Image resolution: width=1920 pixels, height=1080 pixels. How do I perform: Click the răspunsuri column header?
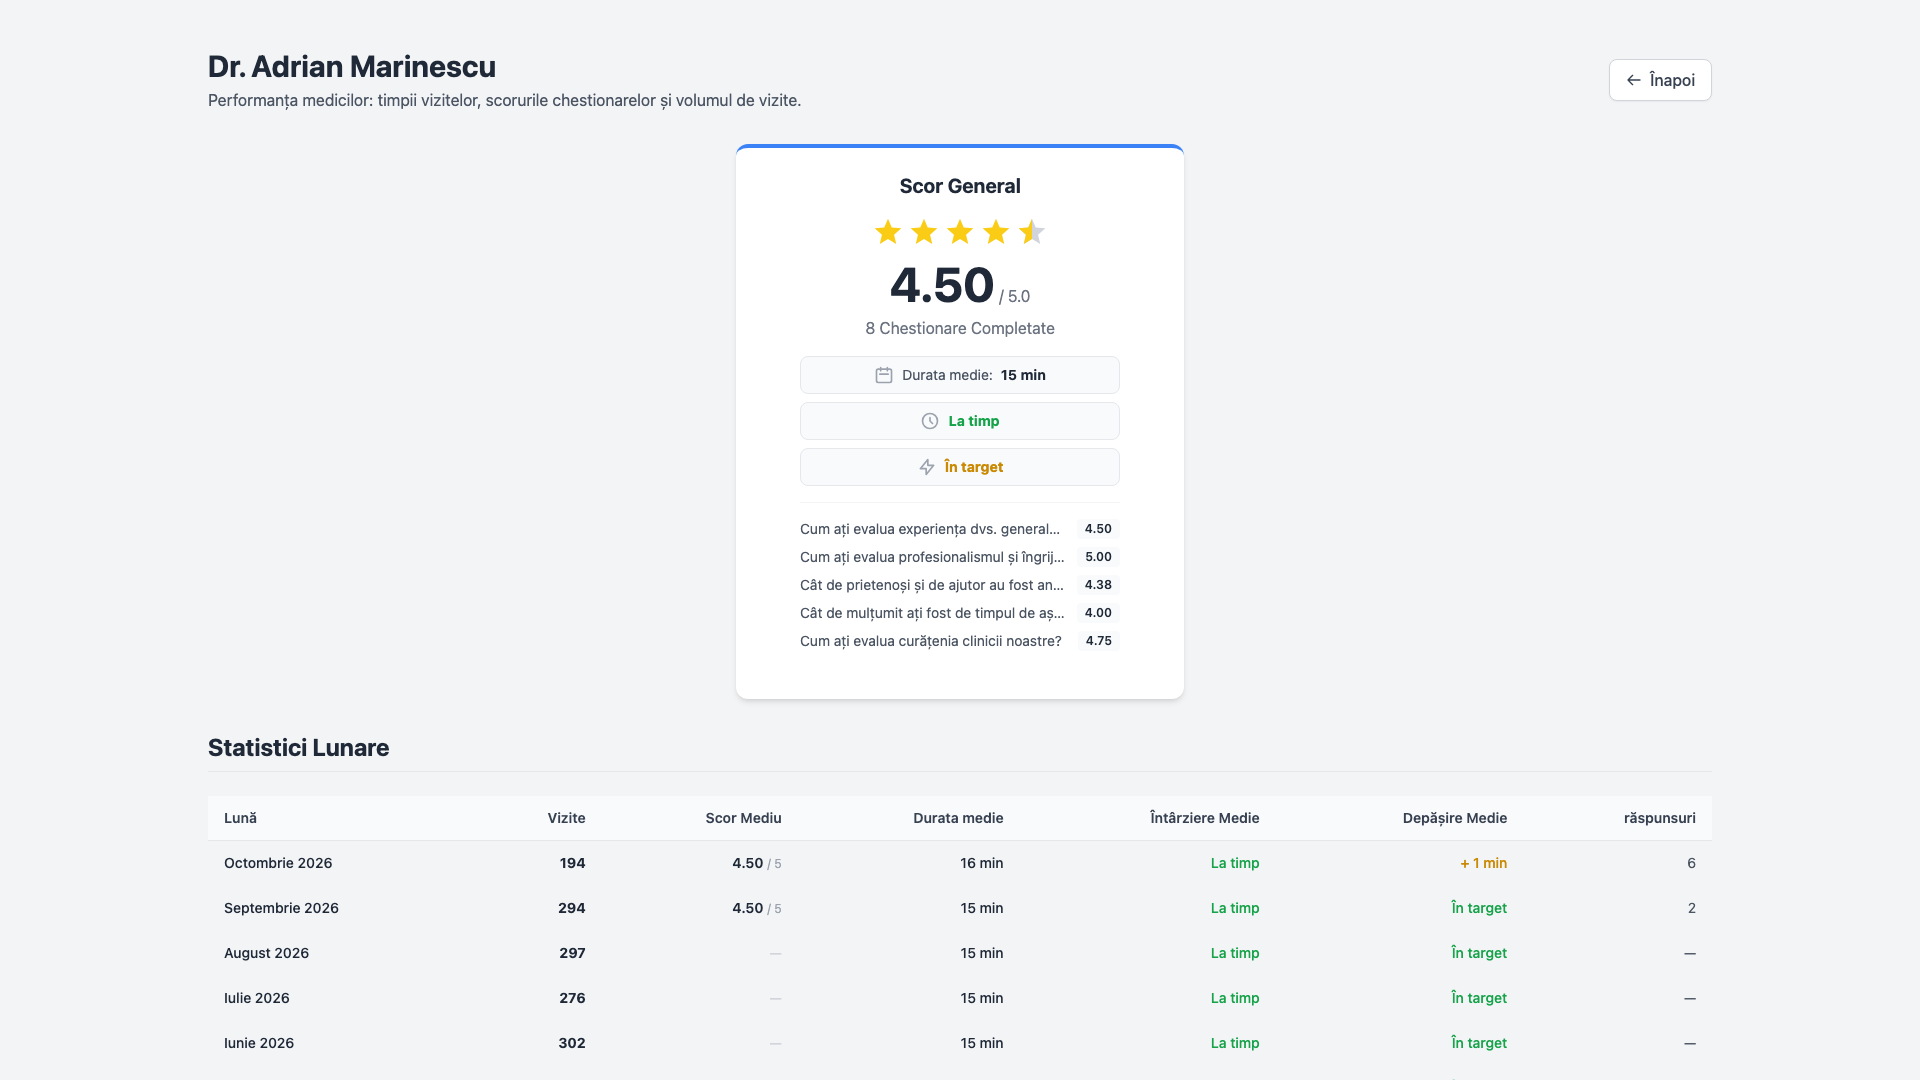pyautogui.click(x=1659, y=818)
